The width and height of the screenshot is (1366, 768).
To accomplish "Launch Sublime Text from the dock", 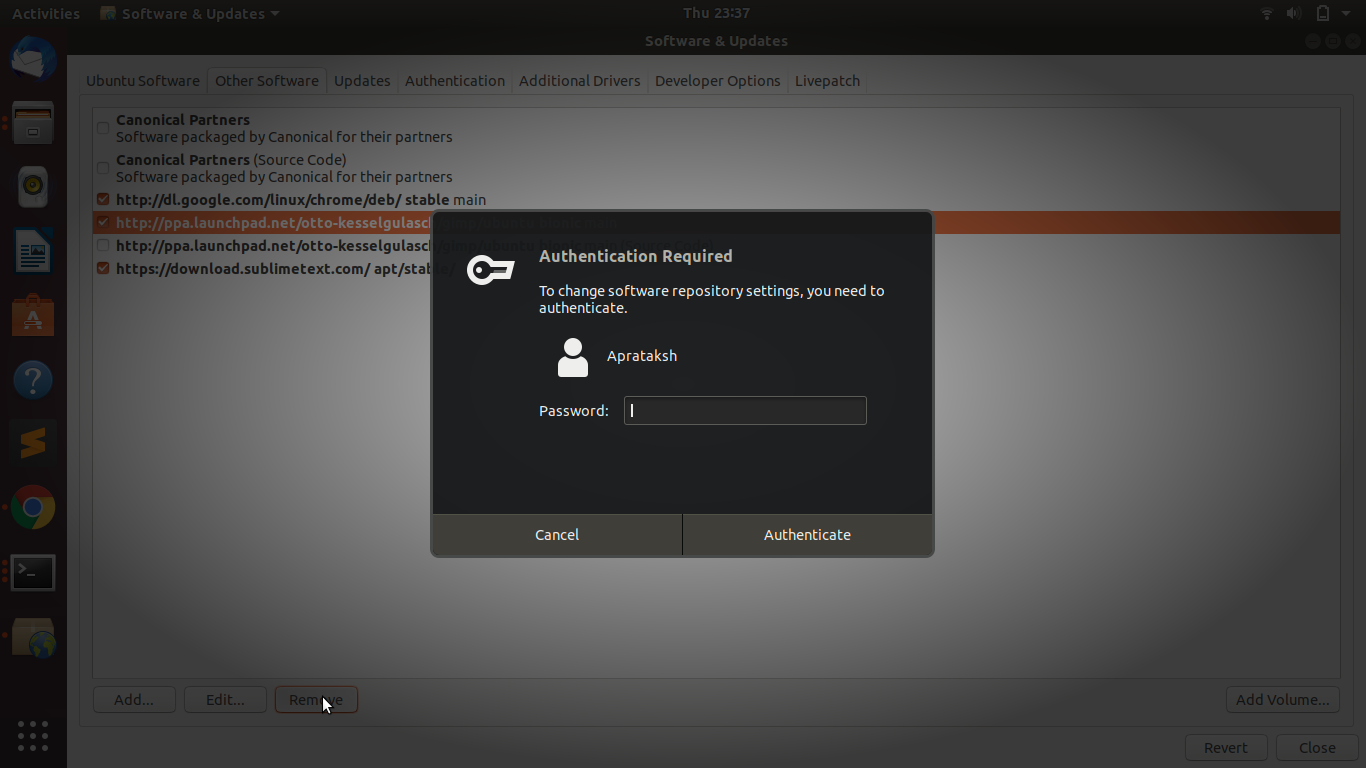I will pos(33,444).
